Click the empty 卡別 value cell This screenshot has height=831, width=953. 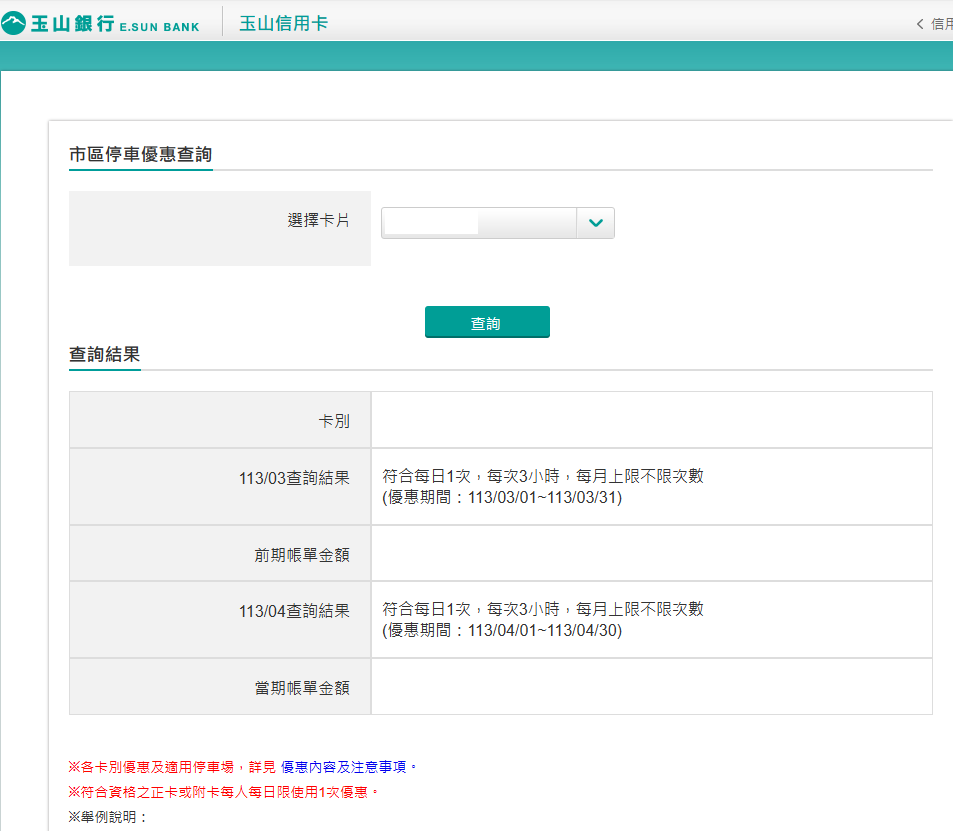point(650,420)
